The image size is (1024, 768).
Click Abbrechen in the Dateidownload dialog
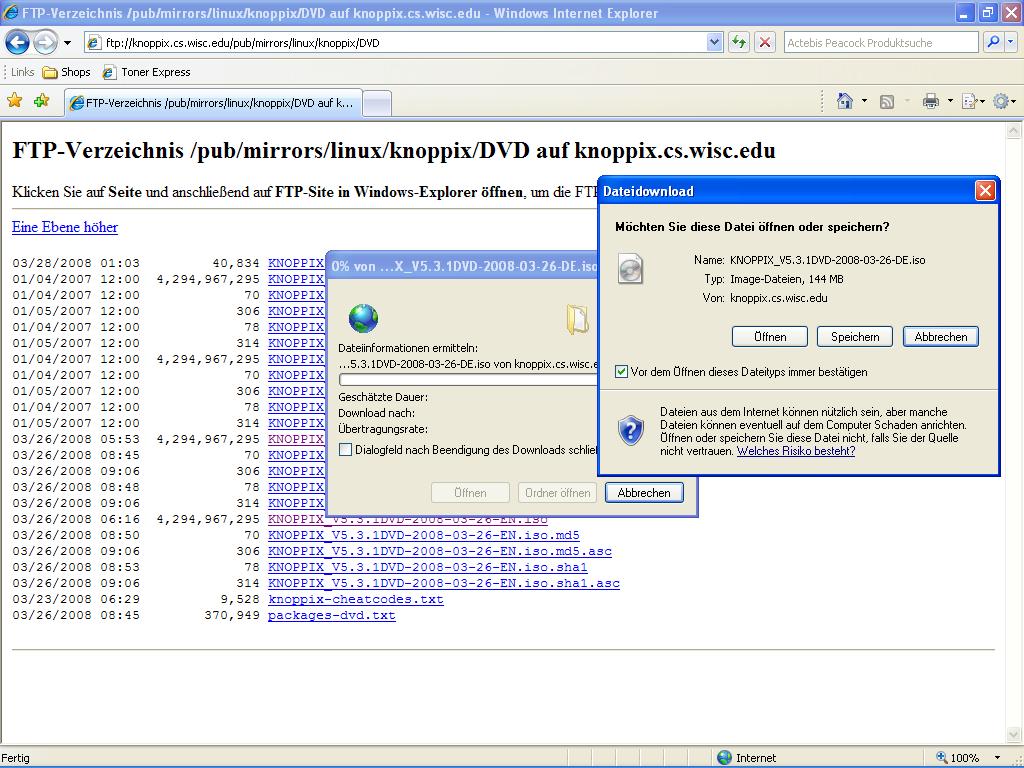pos(940,337)
